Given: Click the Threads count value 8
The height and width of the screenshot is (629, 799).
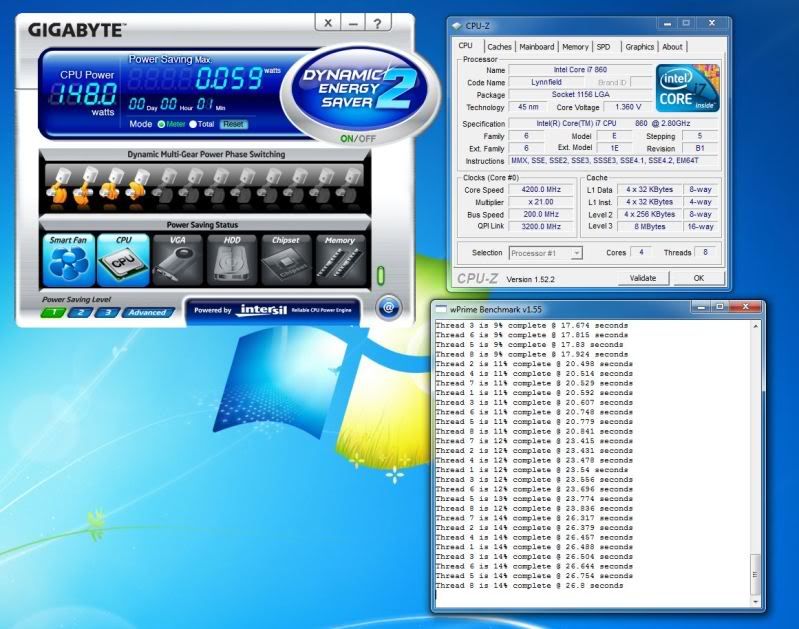Looking at the screenshot, I should (705, 252).
